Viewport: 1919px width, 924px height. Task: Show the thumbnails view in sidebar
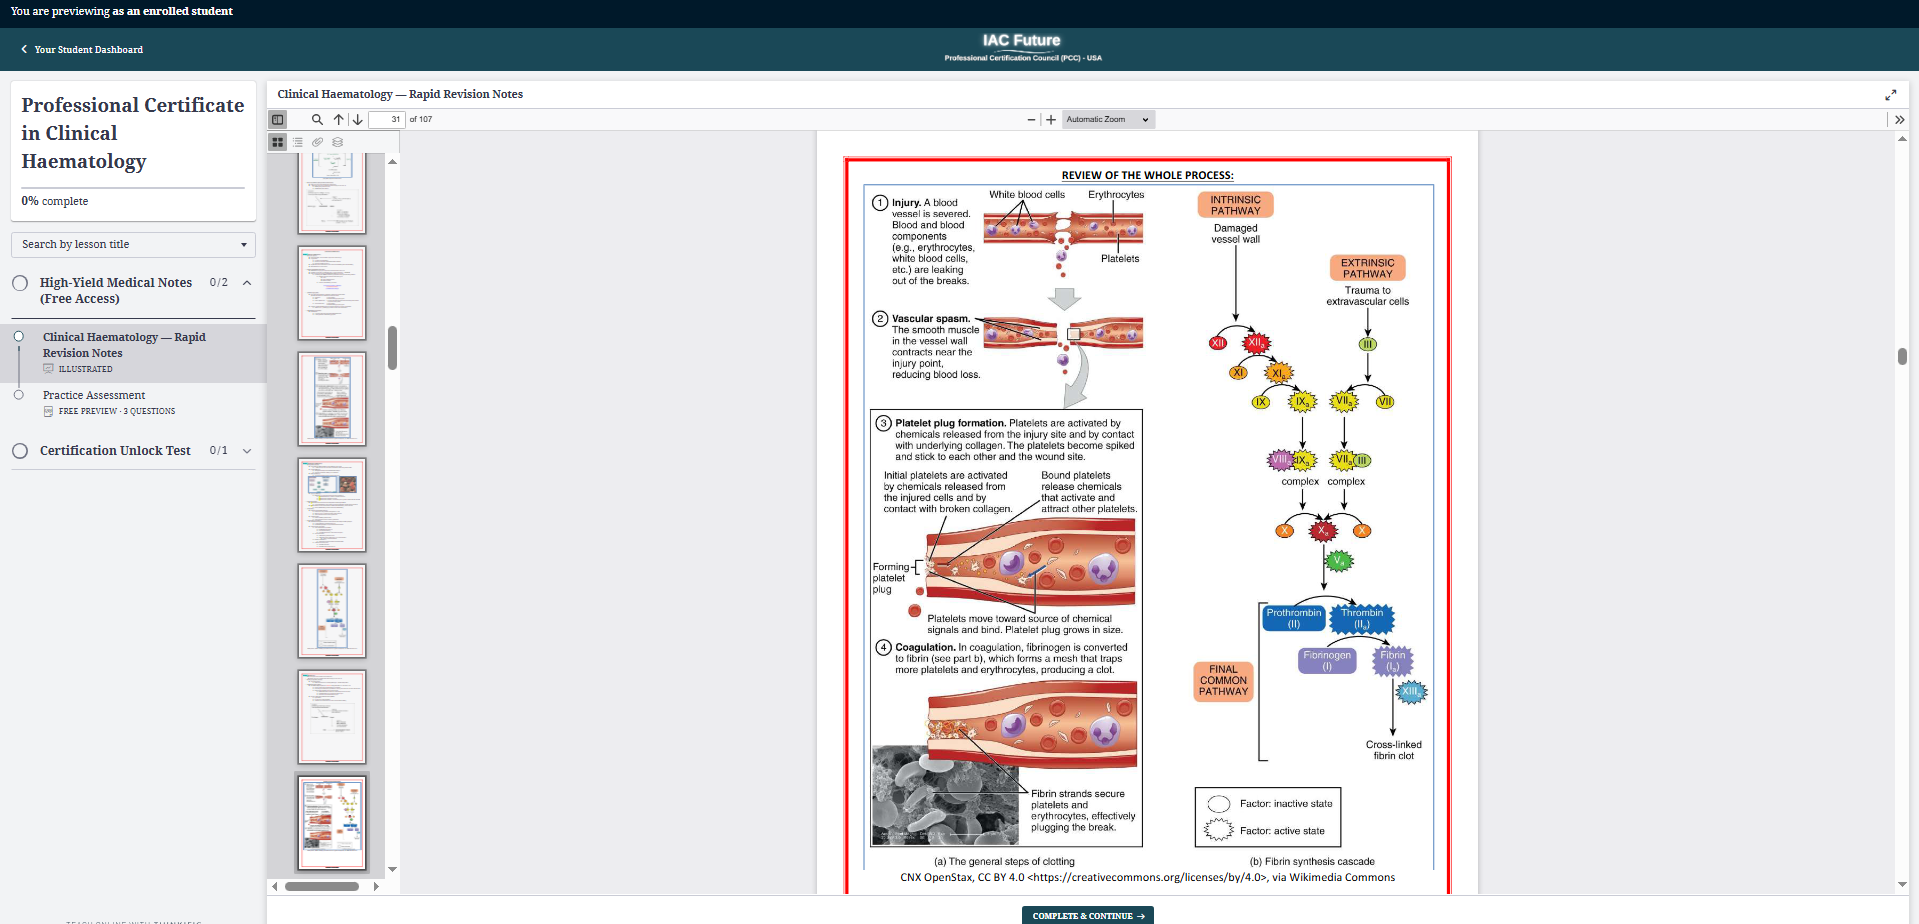pos(278,143)
